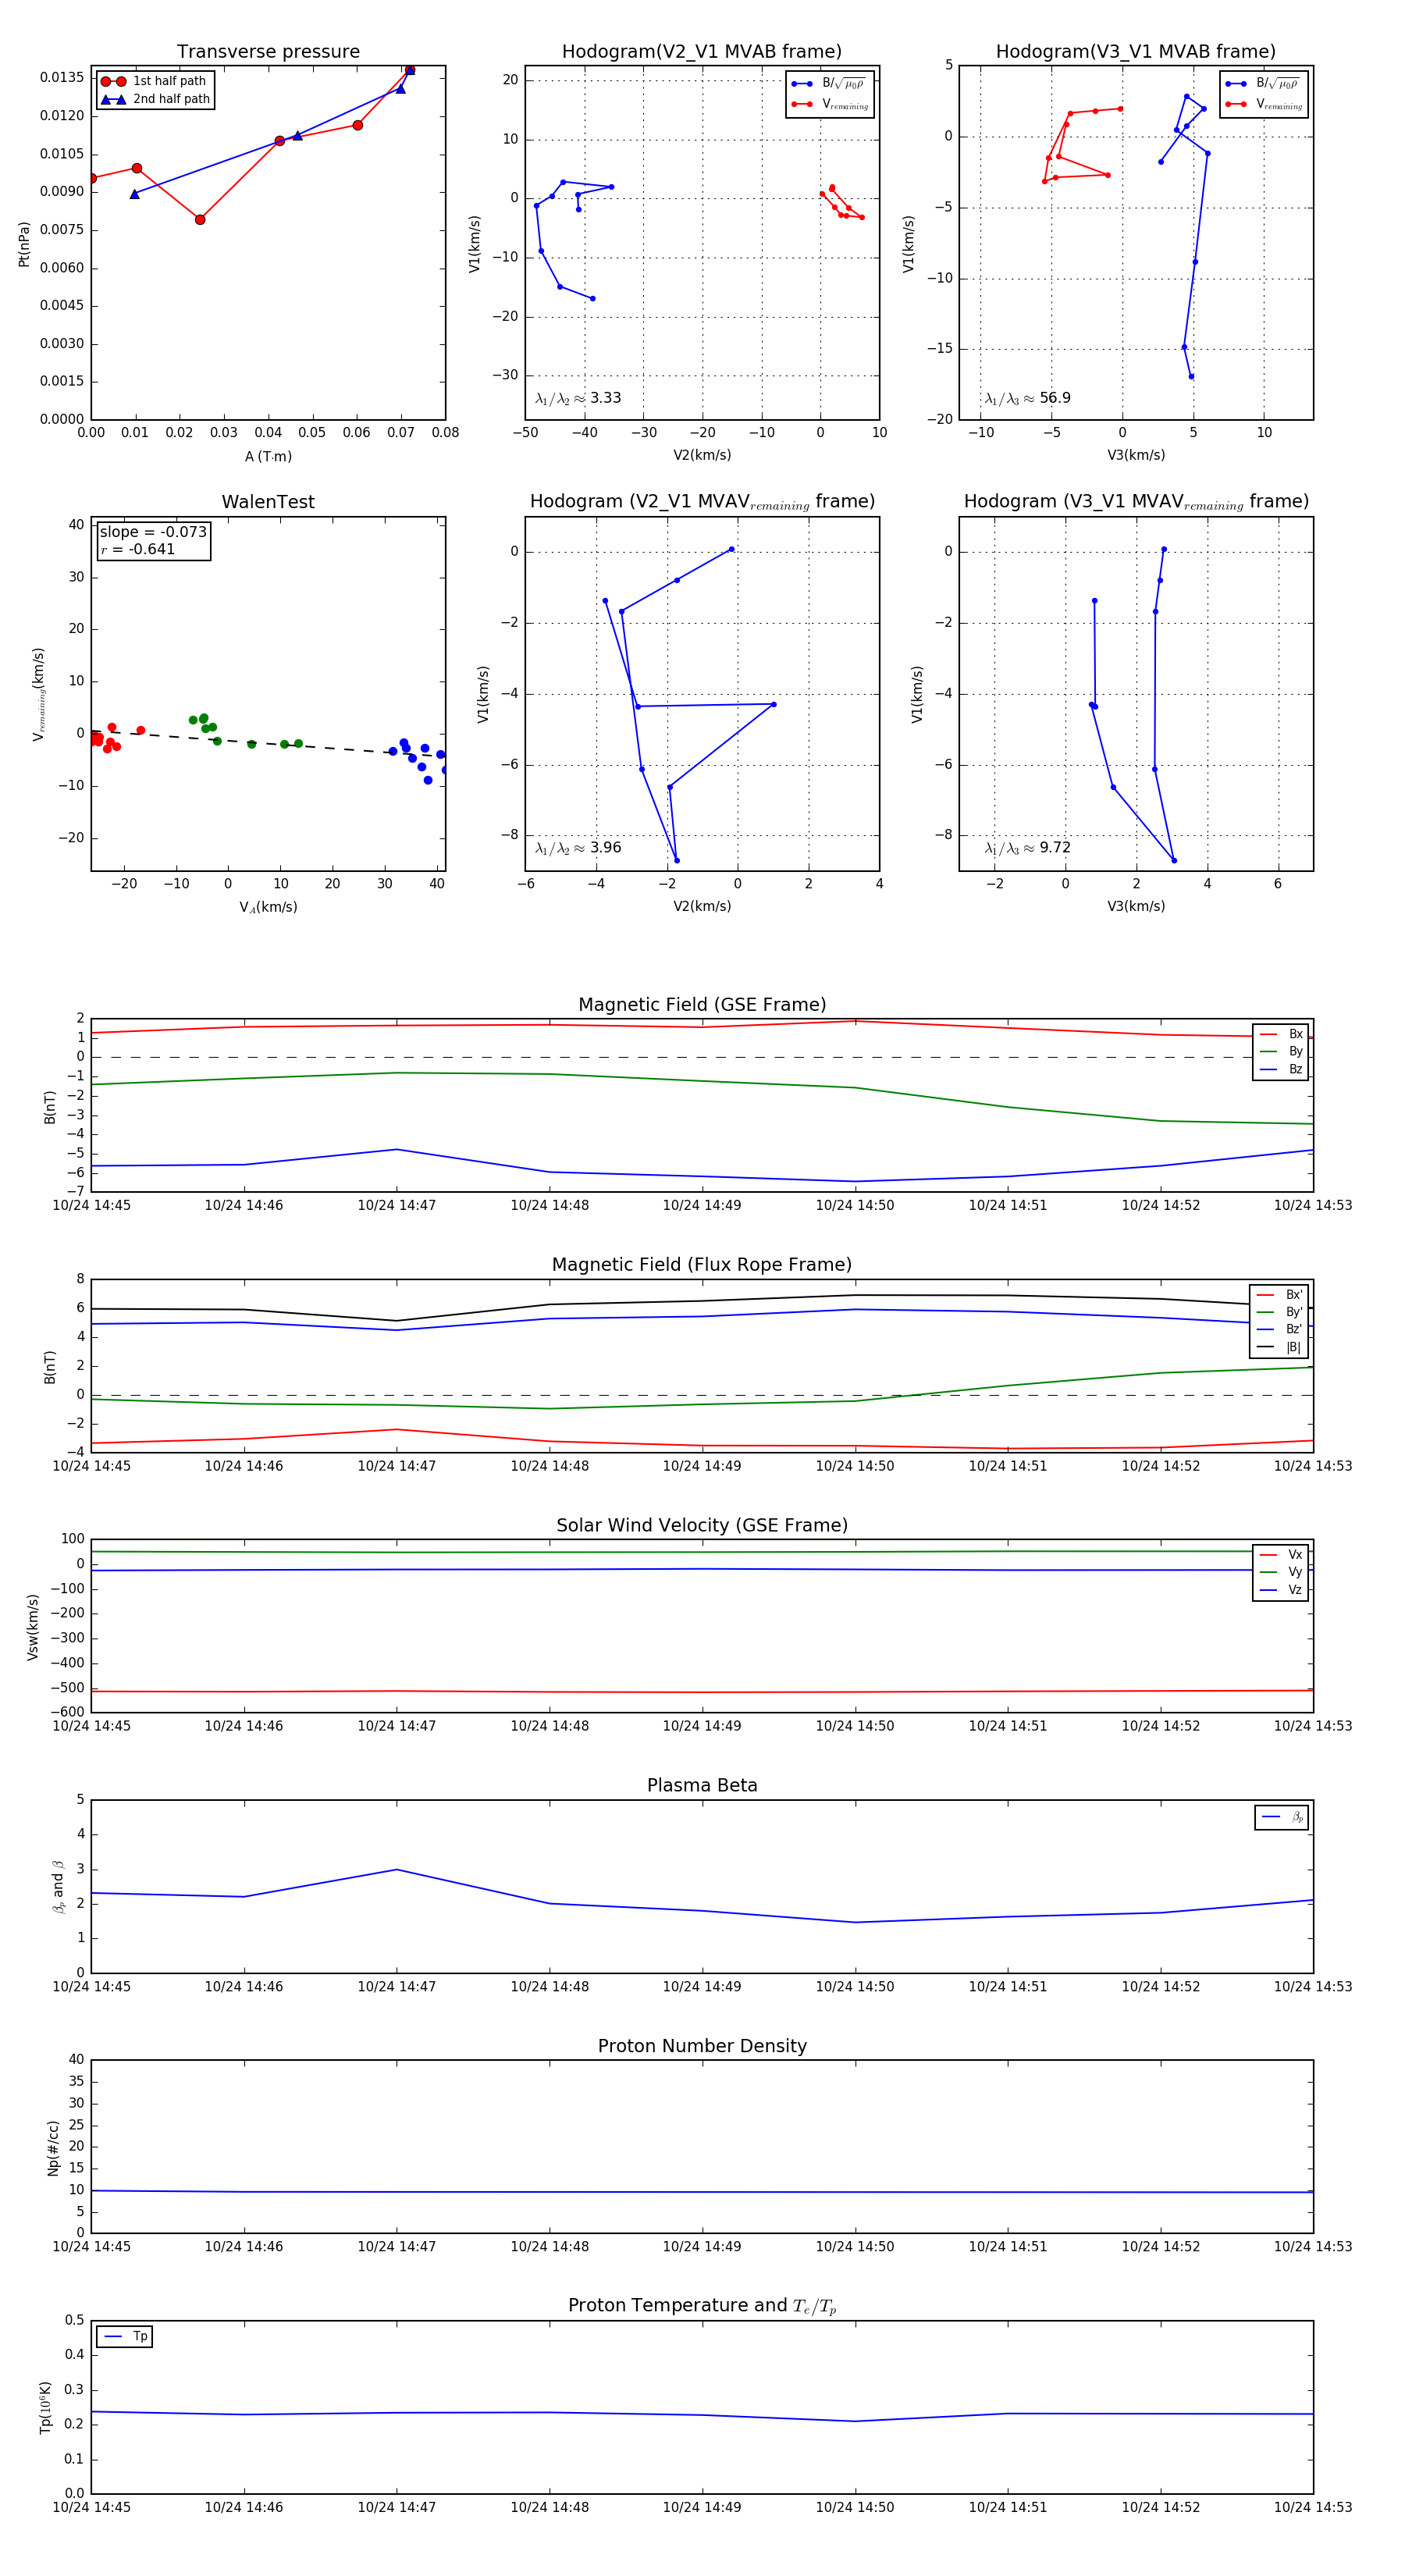Select the Tp legend entry
Viewport: 1405px width, 2576px height.
click(126, 2337)
